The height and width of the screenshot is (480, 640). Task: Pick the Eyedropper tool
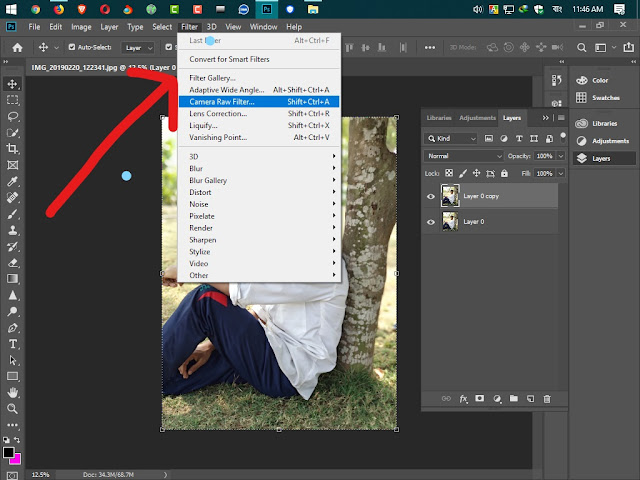(12, 181)
